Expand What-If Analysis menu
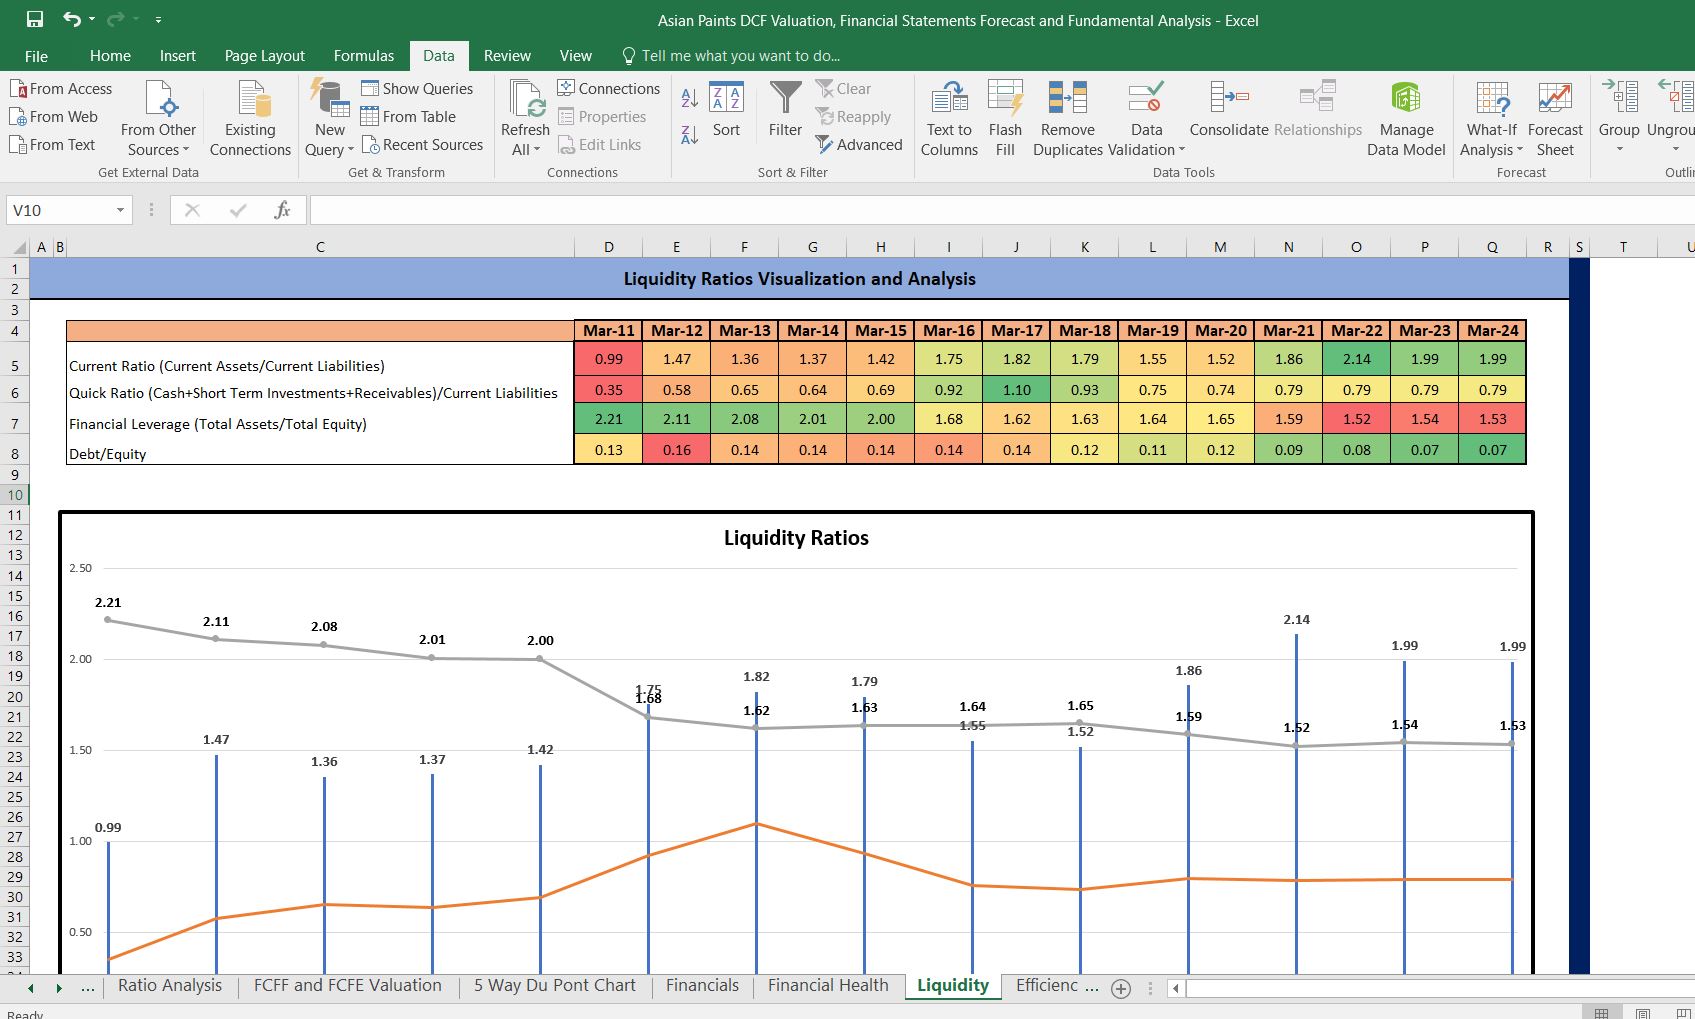 click(x=1491, y=139)
